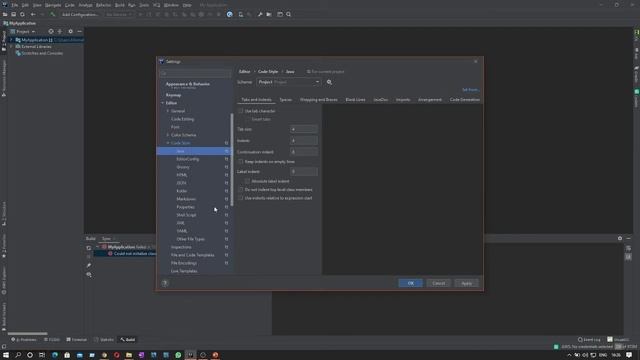Open folder icon in main toolbar

click(5, 14)
